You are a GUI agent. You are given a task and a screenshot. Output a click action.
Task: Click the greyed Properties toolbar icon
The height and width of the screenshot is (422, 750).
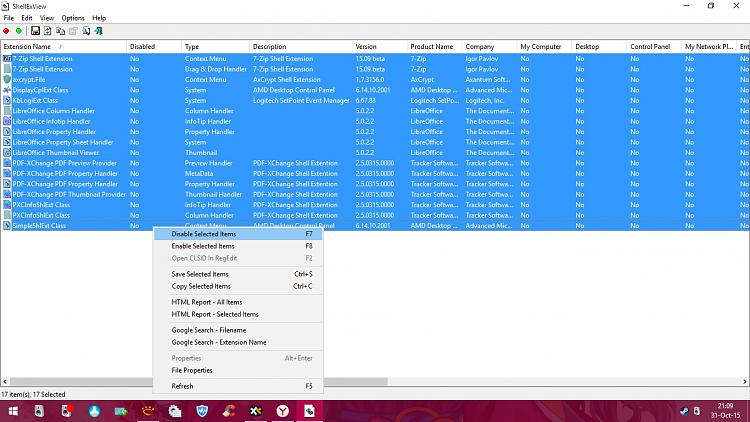[73, 31]
